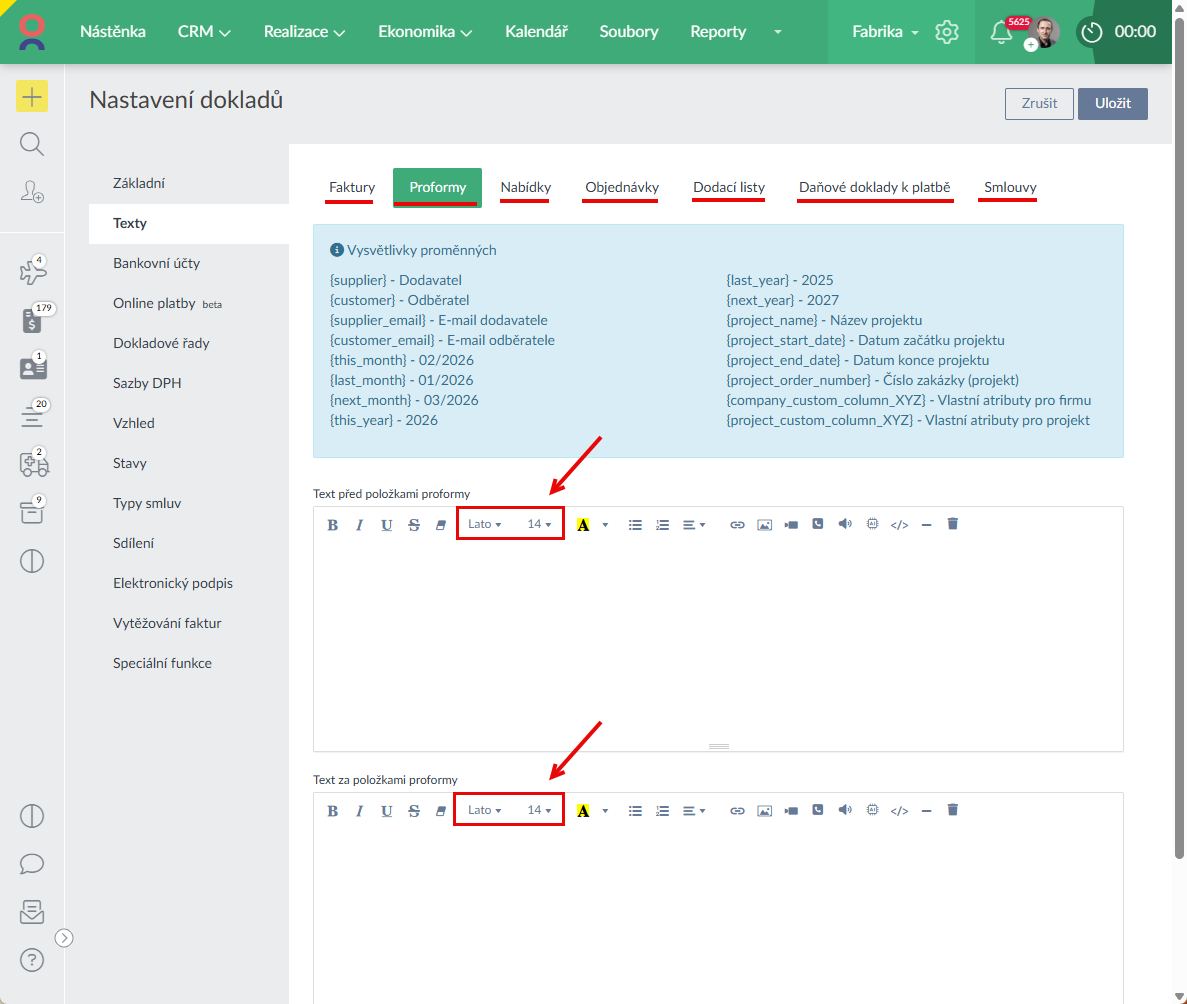This screenshot has width=1187, height=1004.
Task: Click the Uložit button
Action: point(1112,104)
